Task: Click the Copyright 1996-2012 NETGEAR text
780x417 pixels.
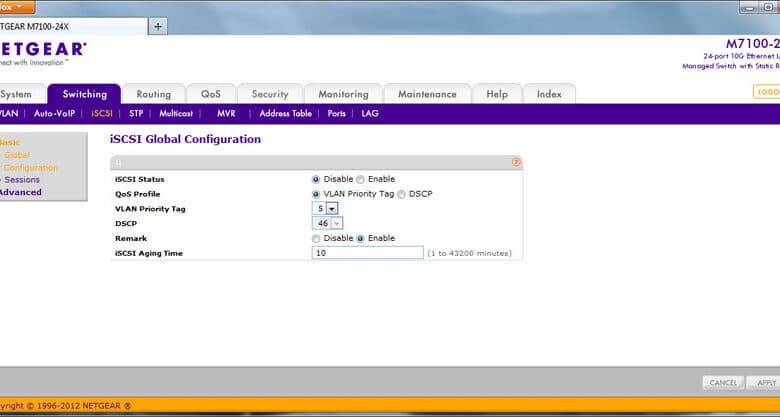Action: coord(65,406)
